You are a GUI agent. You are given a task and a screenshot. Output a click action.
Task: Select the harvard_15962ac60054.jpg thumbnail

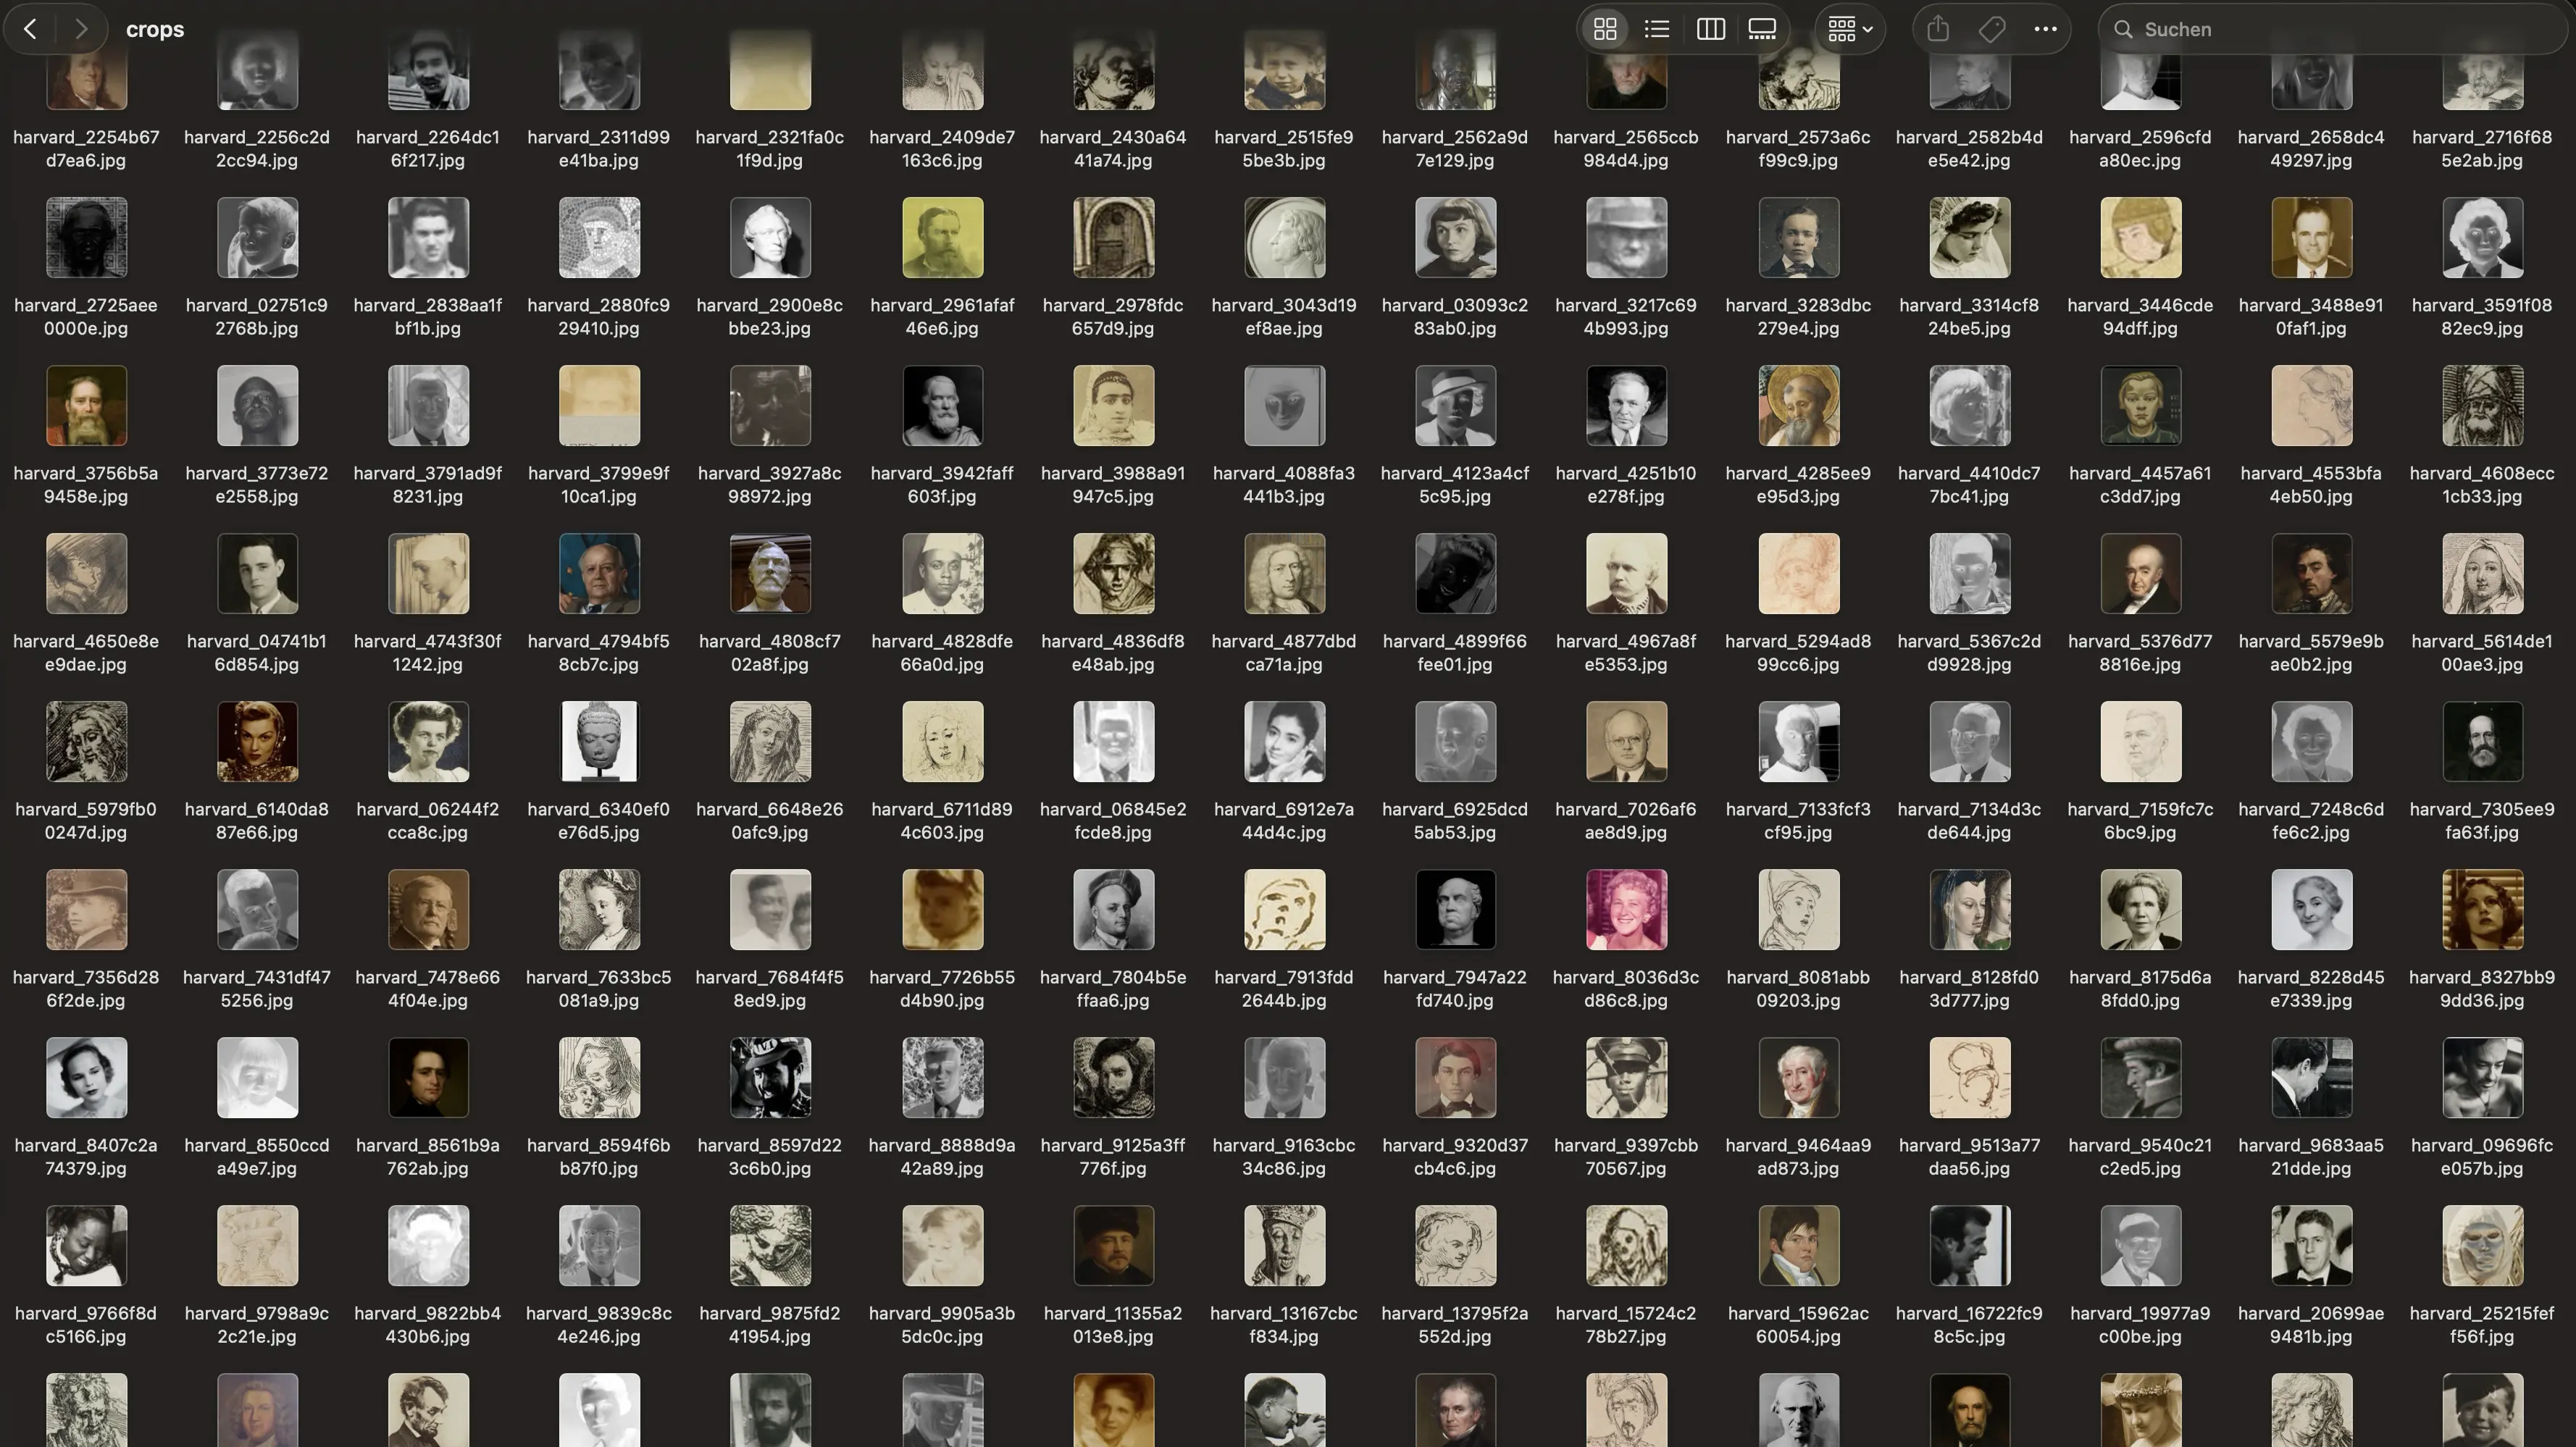pyautogui.click(x=1798, y=1245)
